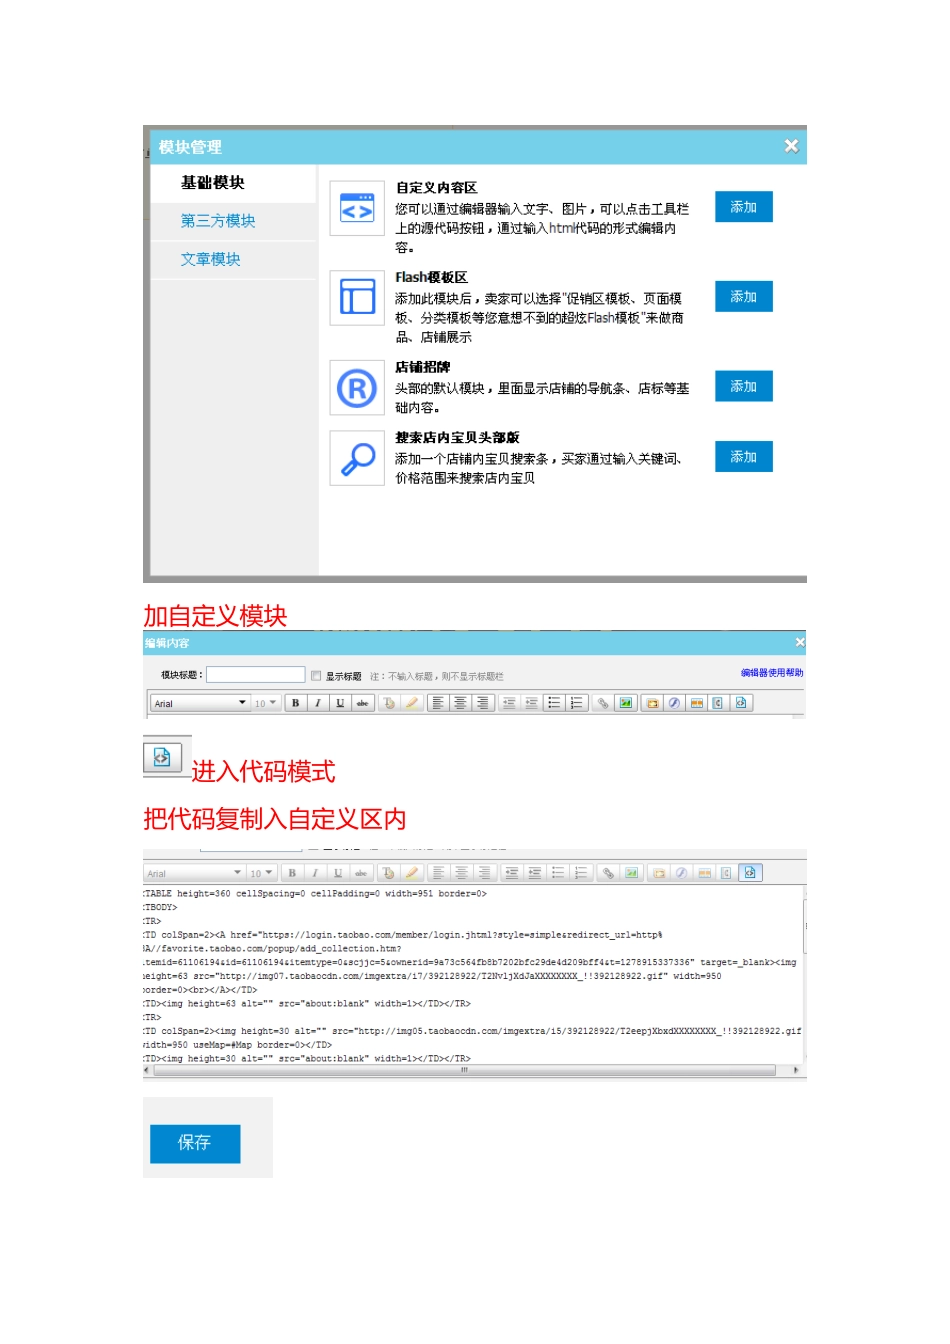Click left arrow of the code scrollbar
Viewport: 950px width, 1344px height.
[x=147, y=1070]
